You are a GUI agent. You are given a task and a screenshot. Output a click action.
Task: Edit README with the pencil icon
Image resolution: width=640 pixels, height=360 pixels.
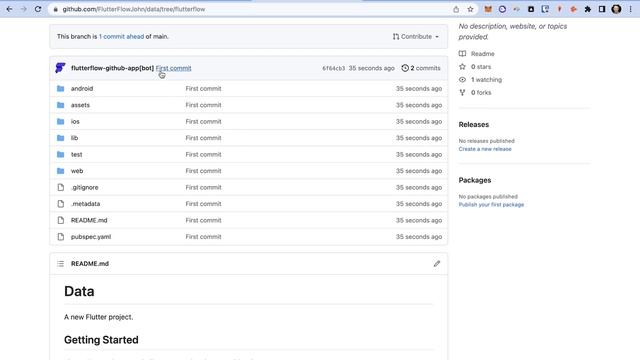point(437,264)
